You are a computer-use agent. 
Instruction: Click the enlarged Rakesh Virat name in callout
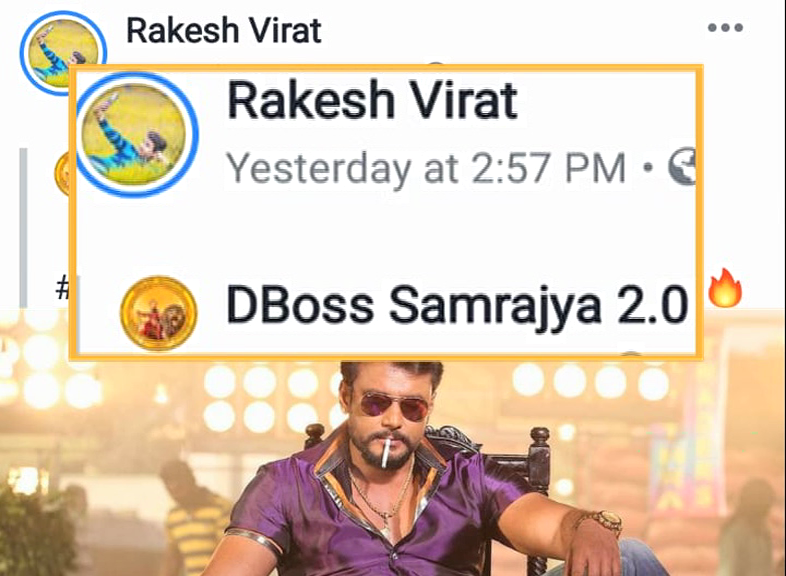pyautogui.click(x=372, y=101)
